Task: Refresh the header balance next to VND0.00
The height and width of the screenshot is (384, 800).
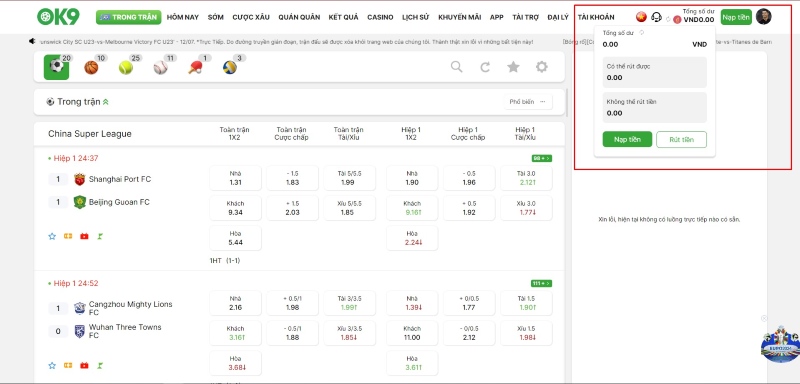Action: pos(668,19)
